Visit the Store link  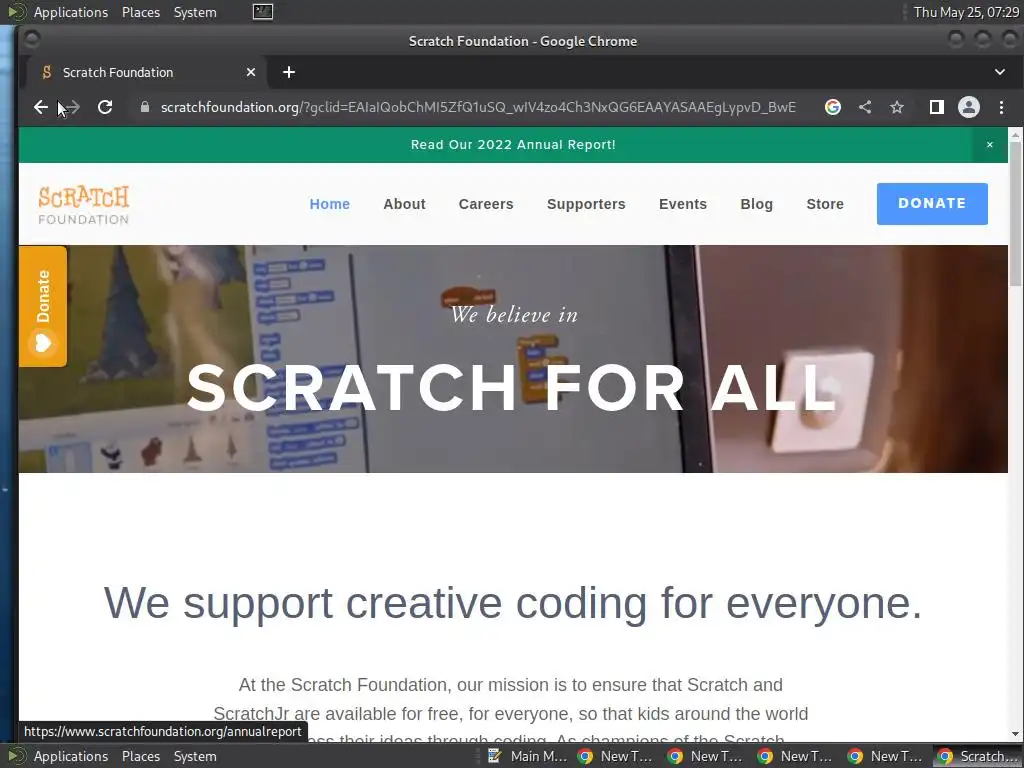pos(825,204)
